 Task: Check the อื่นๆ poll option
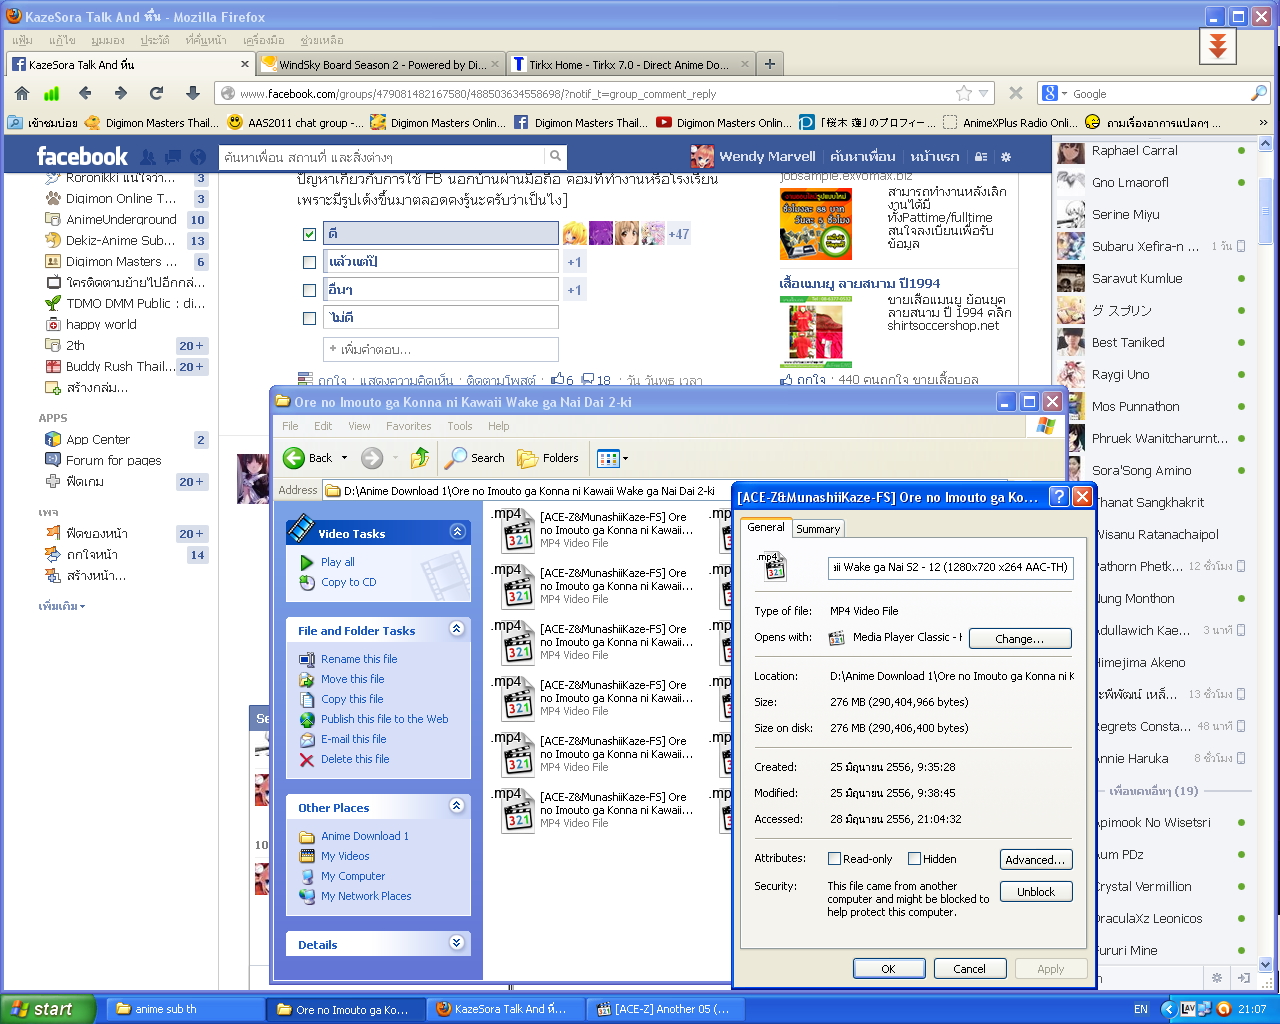(309, 290)
